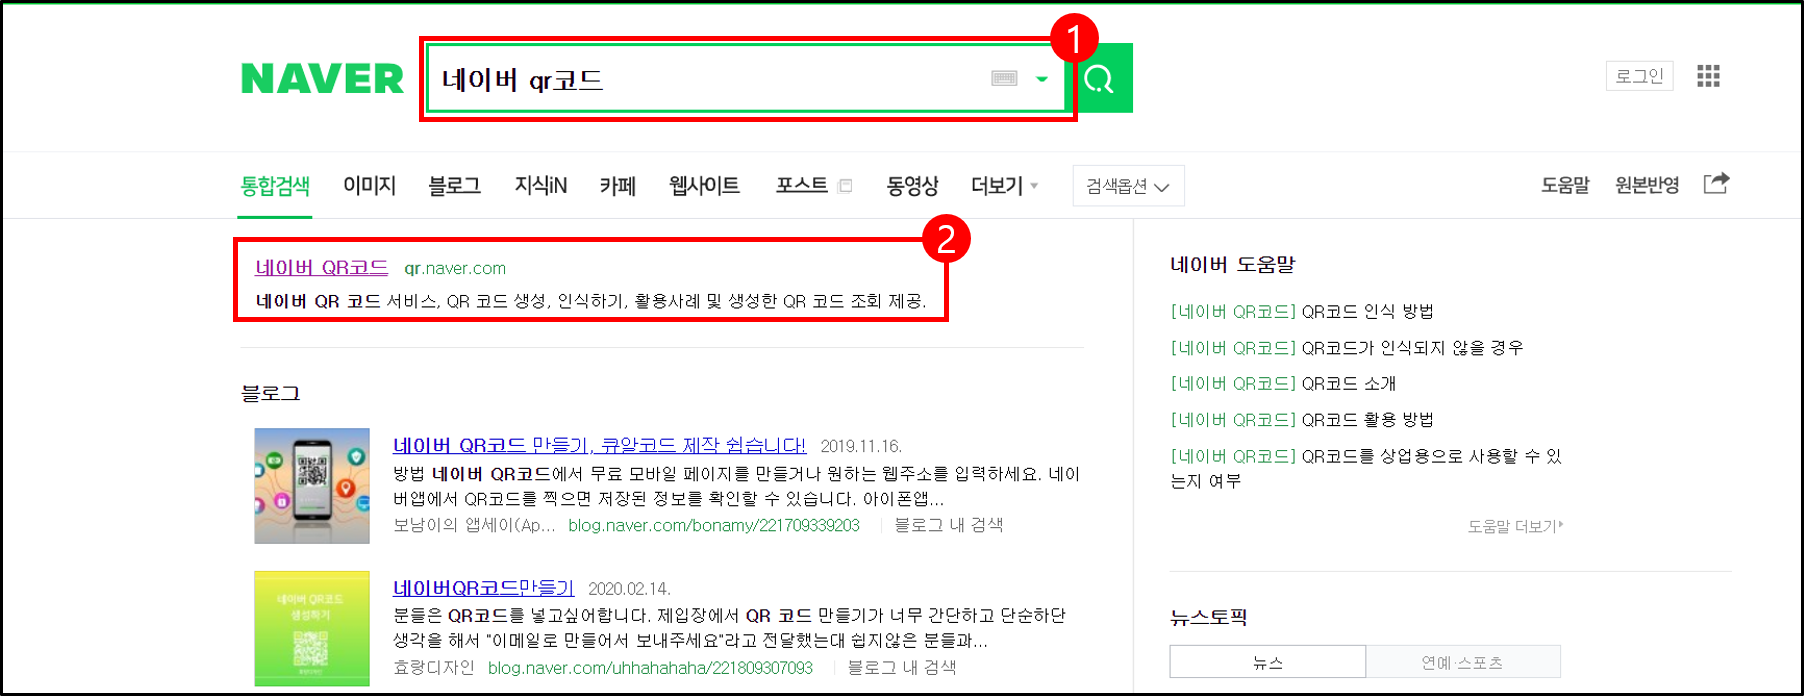Expand the 더보기 tab menu
The height and width of the screenshot is (696, 1804).
(x=1004, y=186)
